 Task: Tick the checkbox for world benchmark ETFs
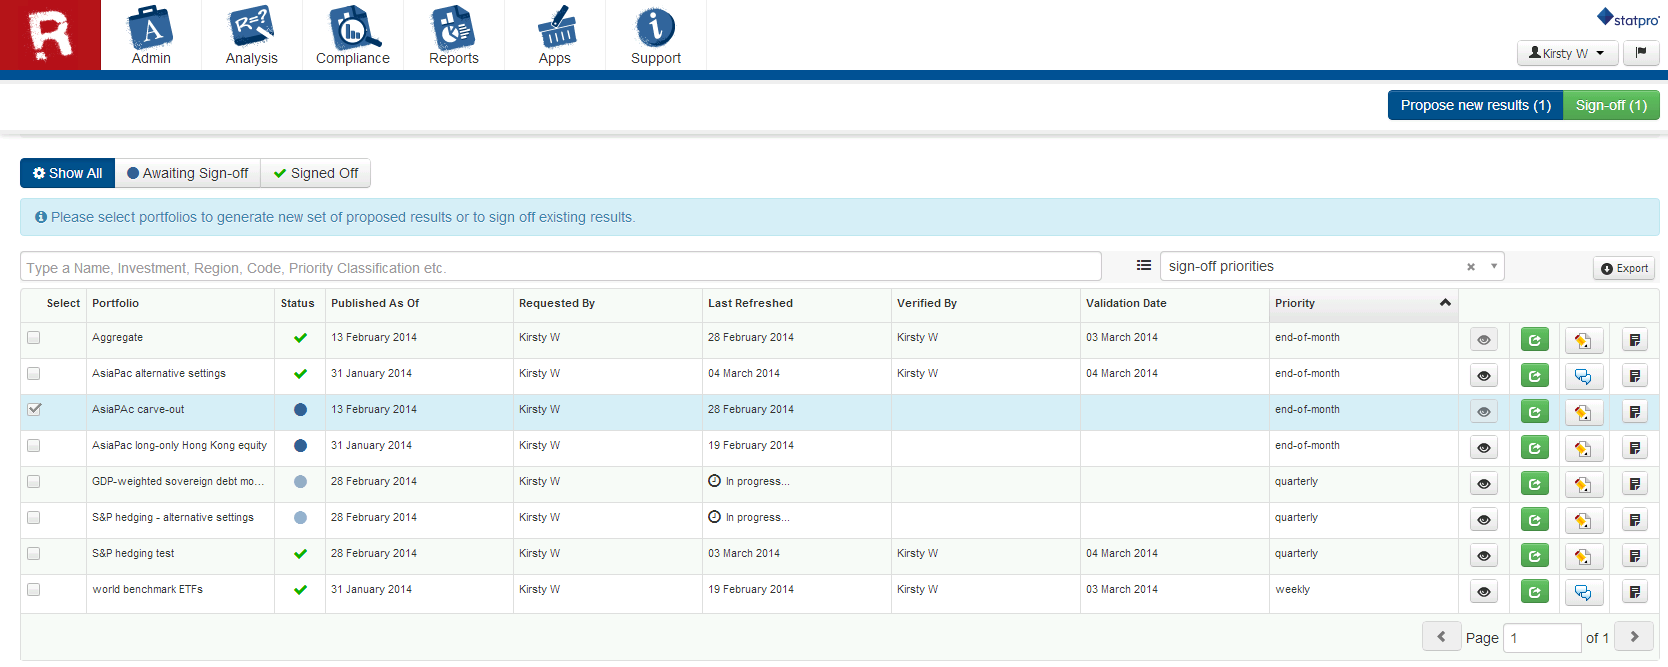pos(34,589)
